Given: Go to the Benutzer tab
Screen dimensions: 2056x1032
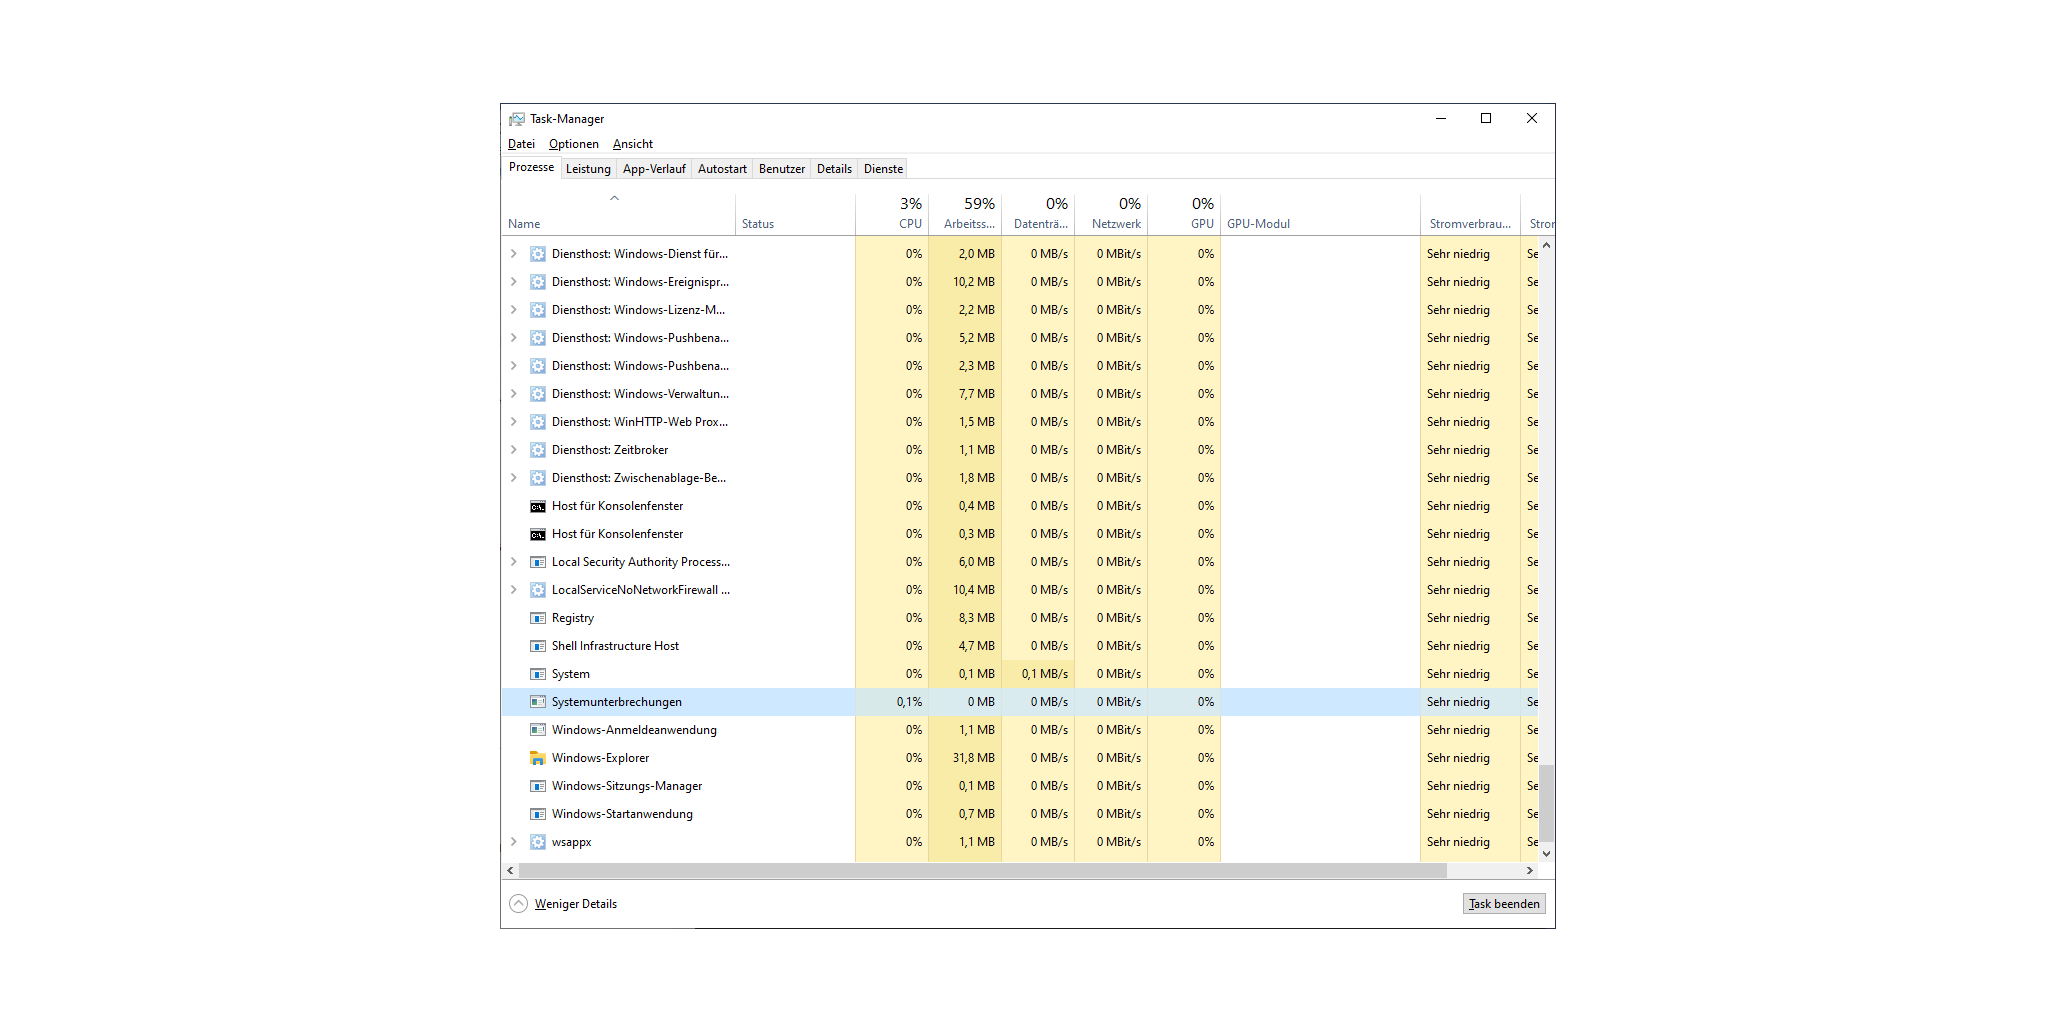Looking at the screenshot, I should click(x=782, y=169).
